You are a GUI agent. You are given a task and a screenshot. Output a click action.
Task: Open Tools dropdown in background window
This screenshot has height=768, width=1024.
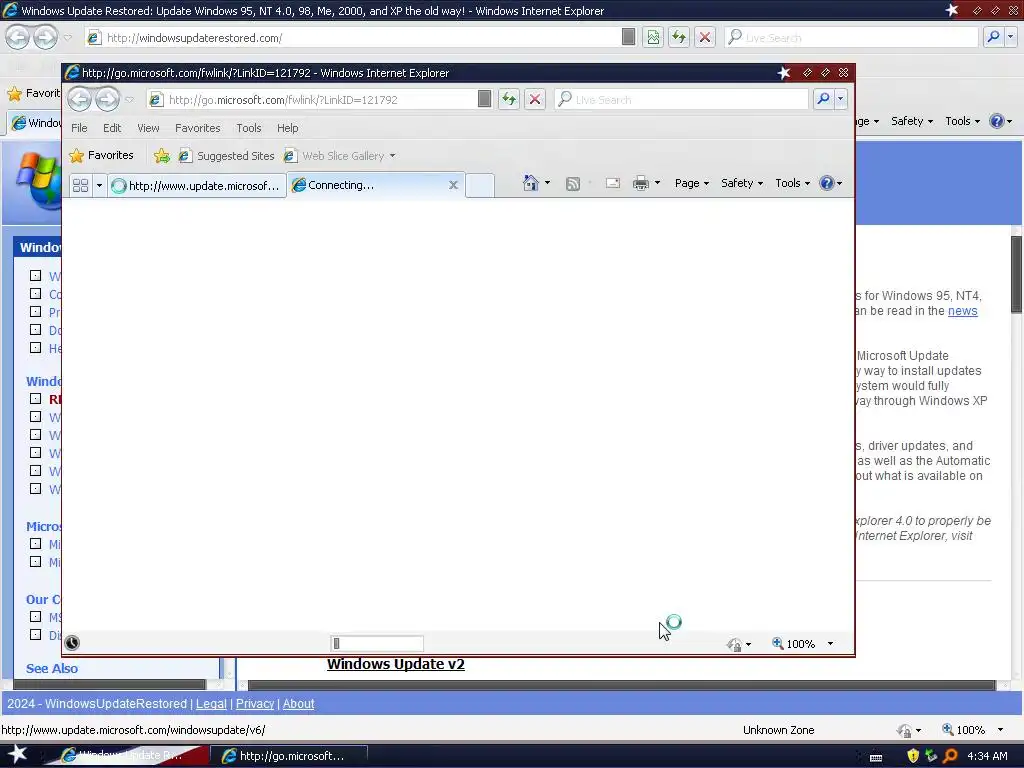click(963, 121)
